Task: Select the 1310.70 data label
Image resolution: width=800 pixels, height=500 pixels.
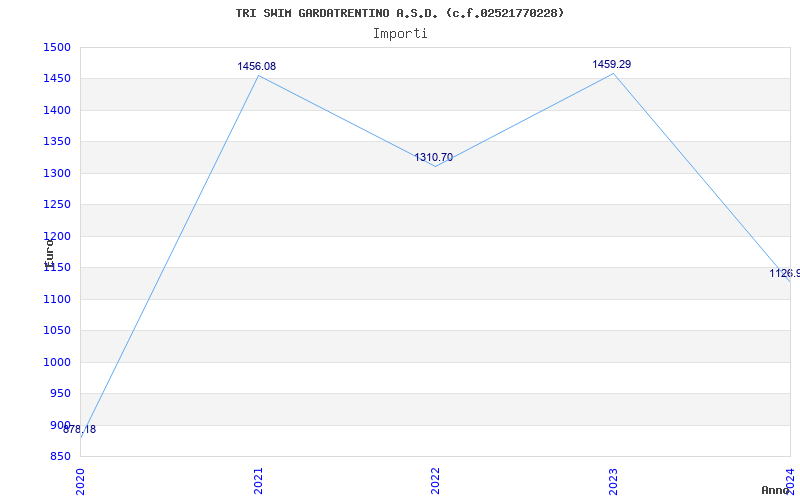Action: tap(433, 158)
